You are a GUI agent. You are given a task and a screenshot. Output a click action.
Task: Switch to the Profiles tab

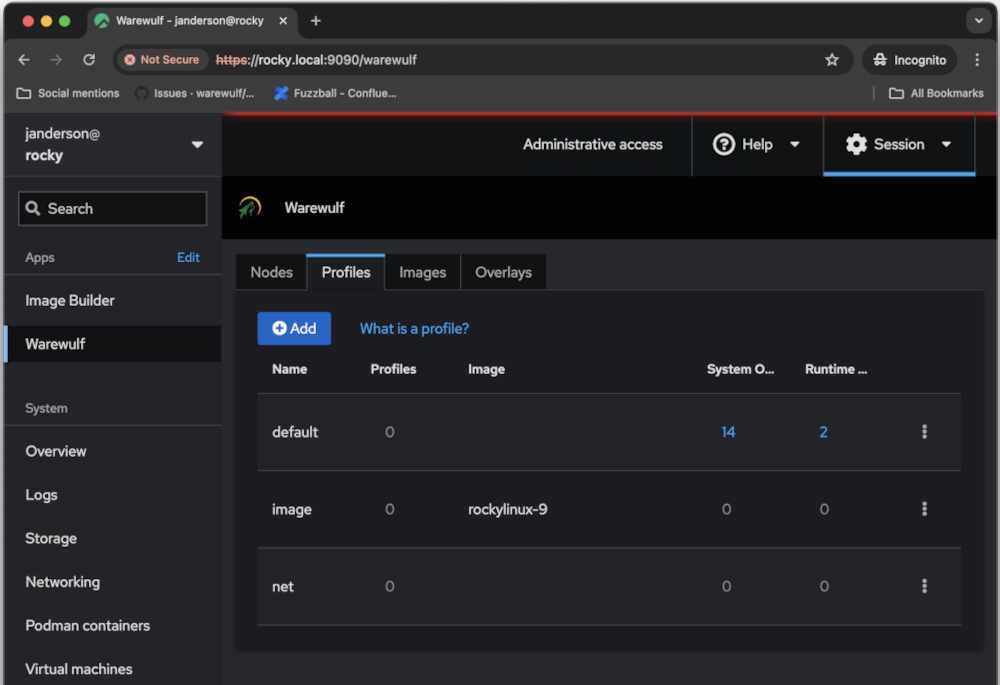(x=346, y=272)
